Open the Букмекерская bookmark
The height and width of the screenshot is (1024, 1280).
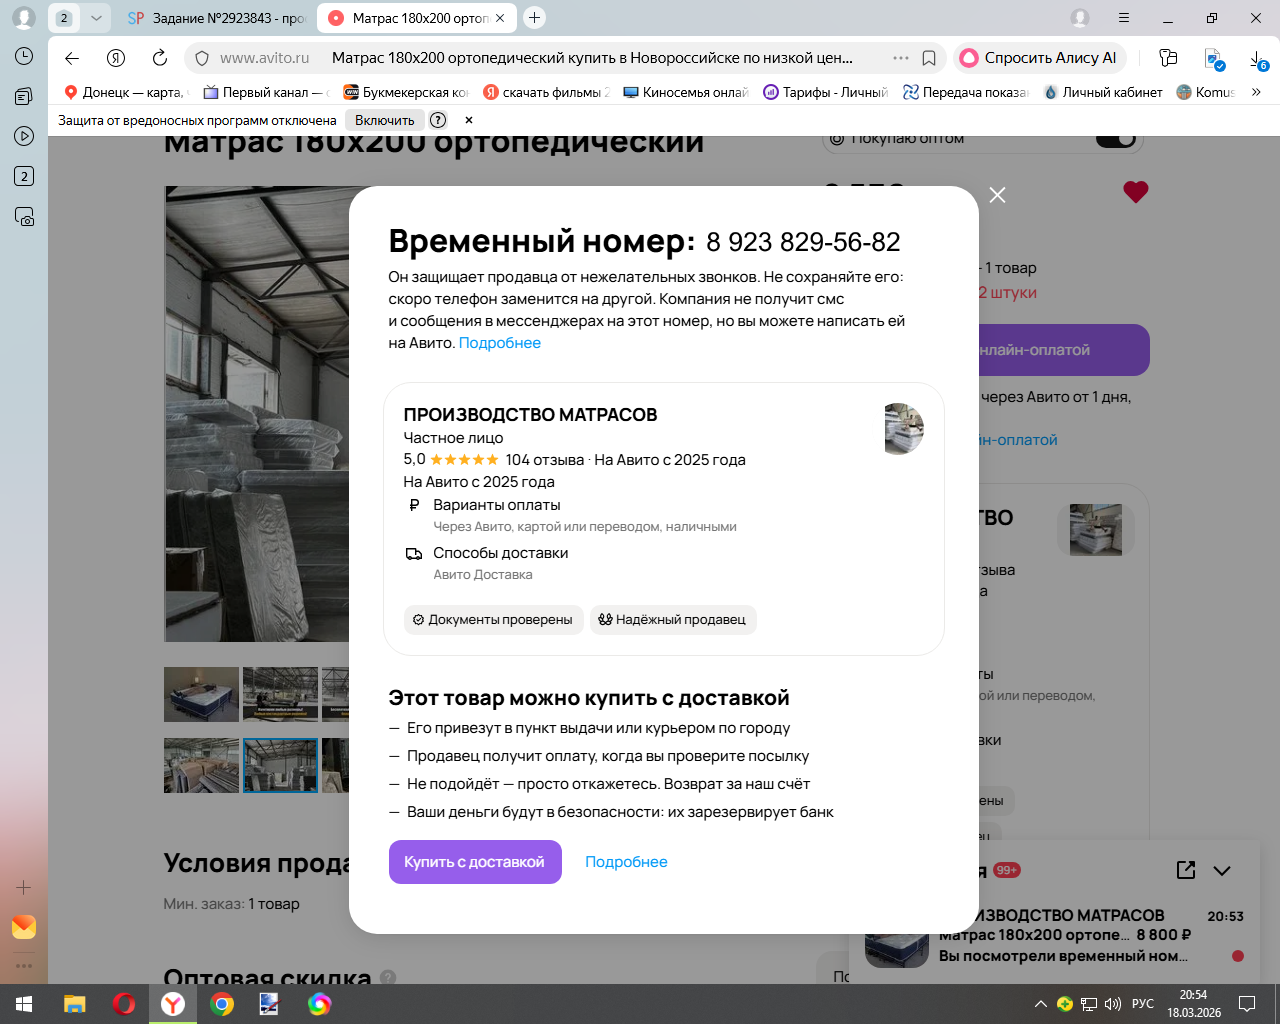click(x=406, y=92)
